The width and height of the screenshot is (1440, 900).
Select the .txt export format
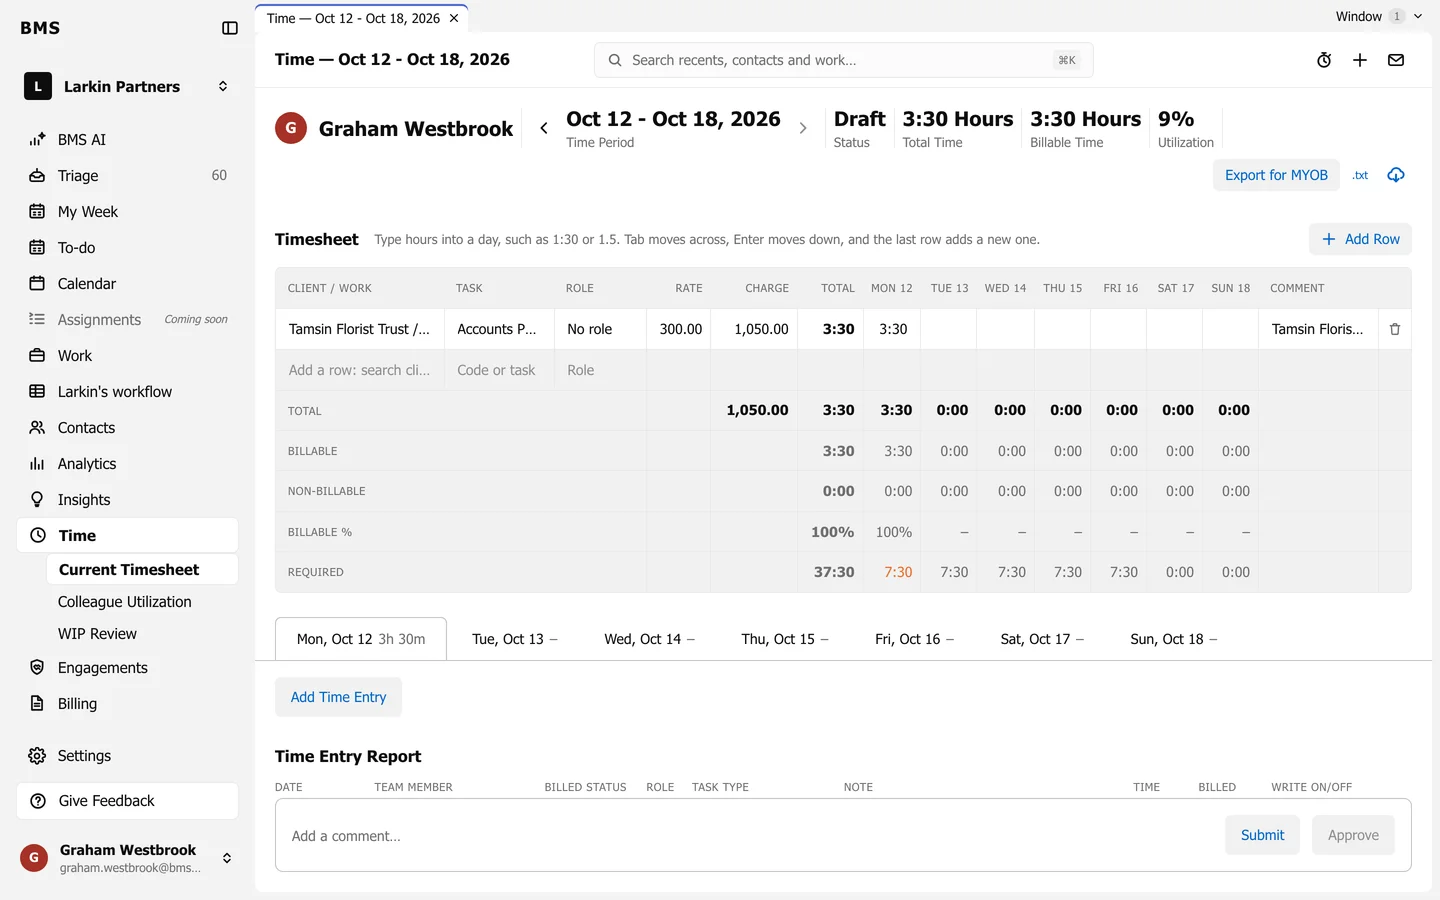pyautogui.click(x=1360, y=175)
